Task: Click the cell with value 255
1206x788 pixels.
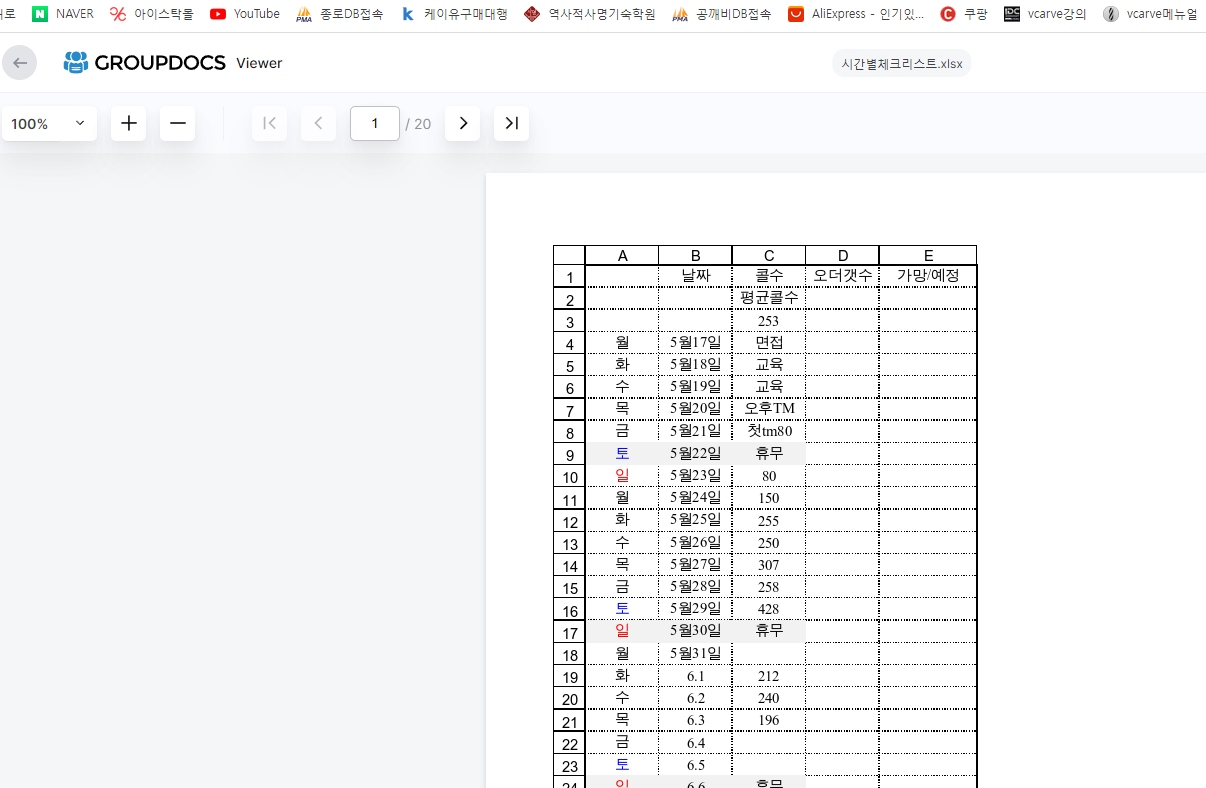Action: [x=768, y=520]
